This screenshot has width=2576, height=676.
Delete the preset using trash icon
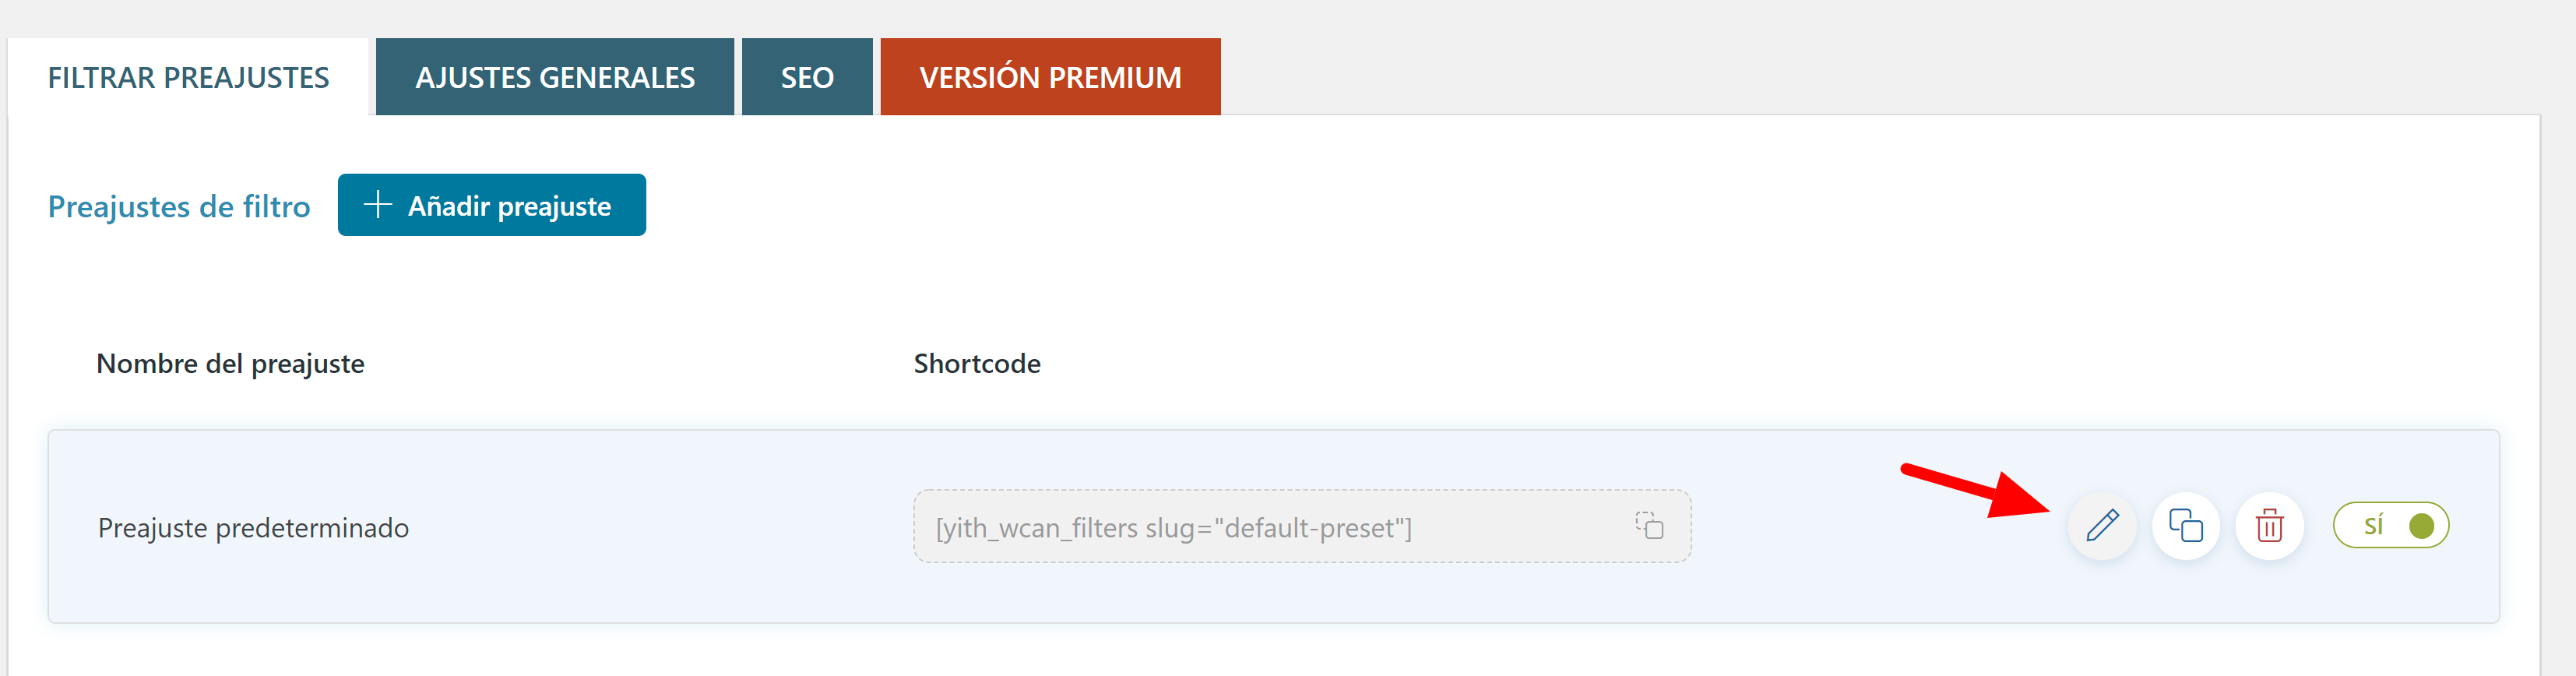click(x=2270, y=526)
